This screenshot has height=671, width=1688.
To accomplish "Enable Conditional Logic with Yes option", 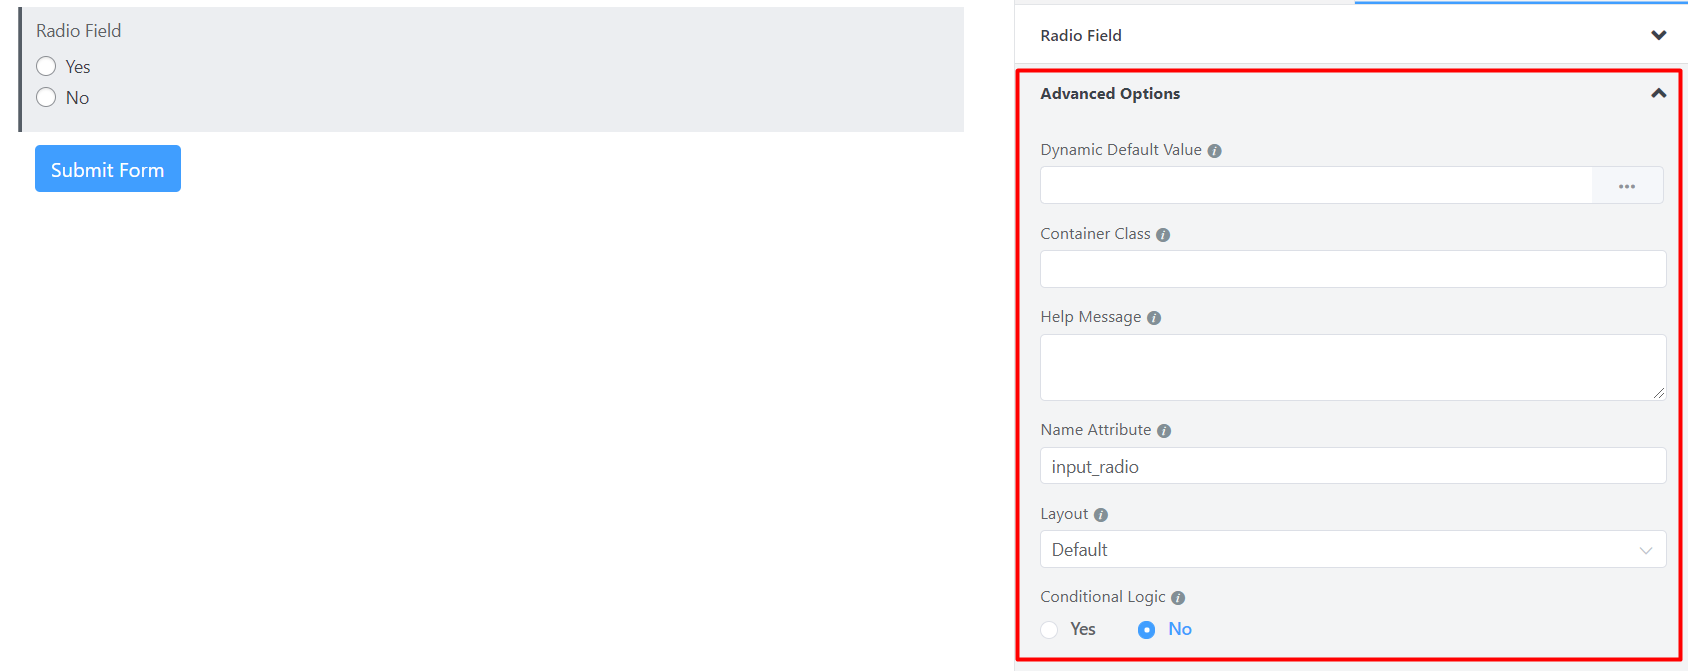I will [1050, 630].
